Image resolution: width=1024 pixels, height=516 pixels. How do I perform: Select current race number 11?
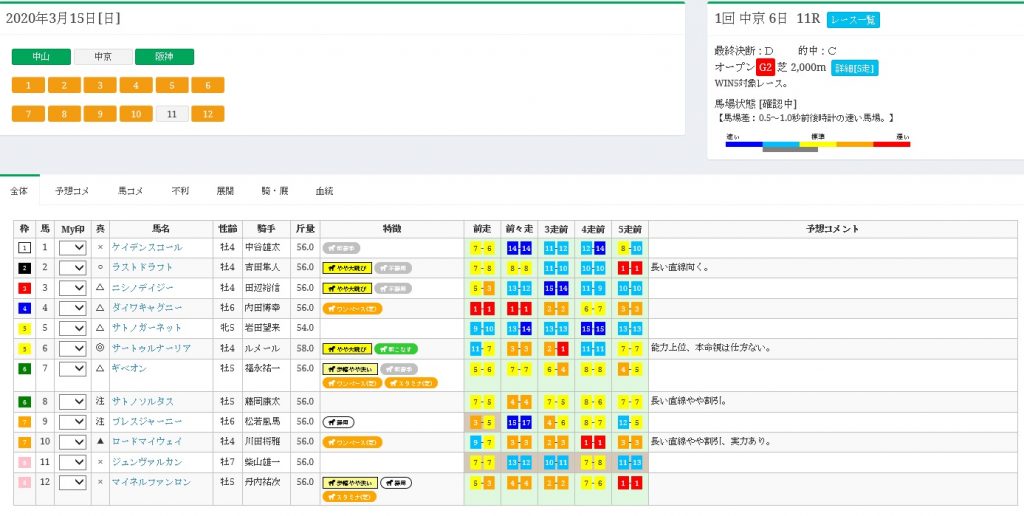(x=172, y=114)
